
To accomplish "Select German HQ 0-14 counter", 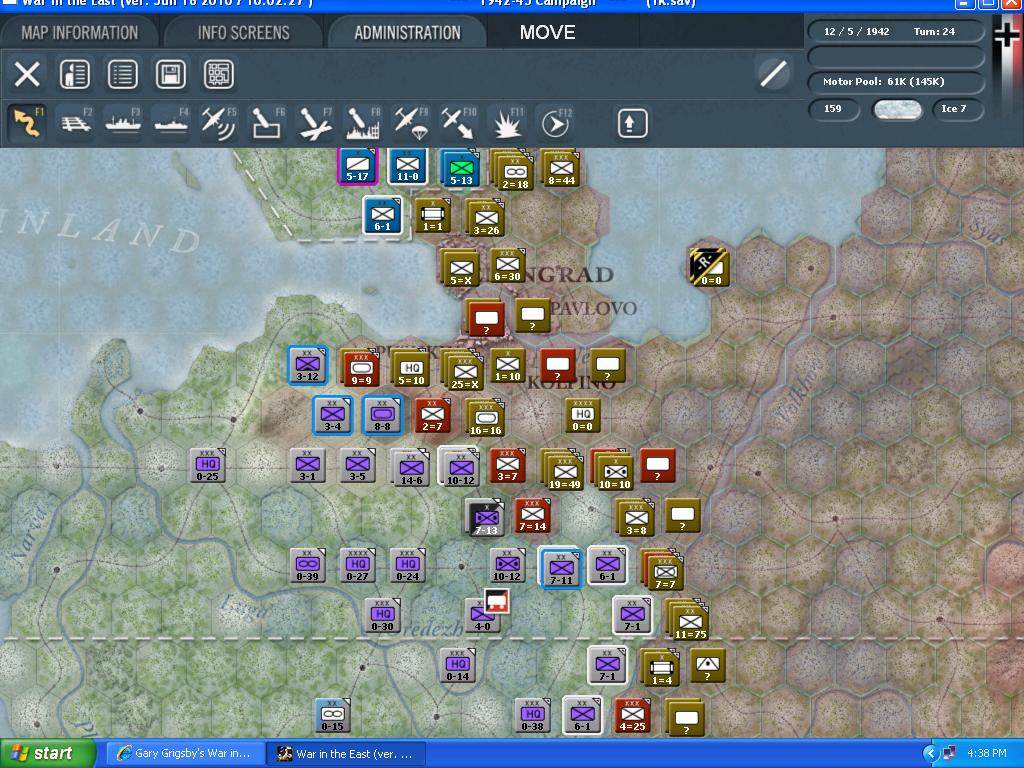I will pos(458,666).
